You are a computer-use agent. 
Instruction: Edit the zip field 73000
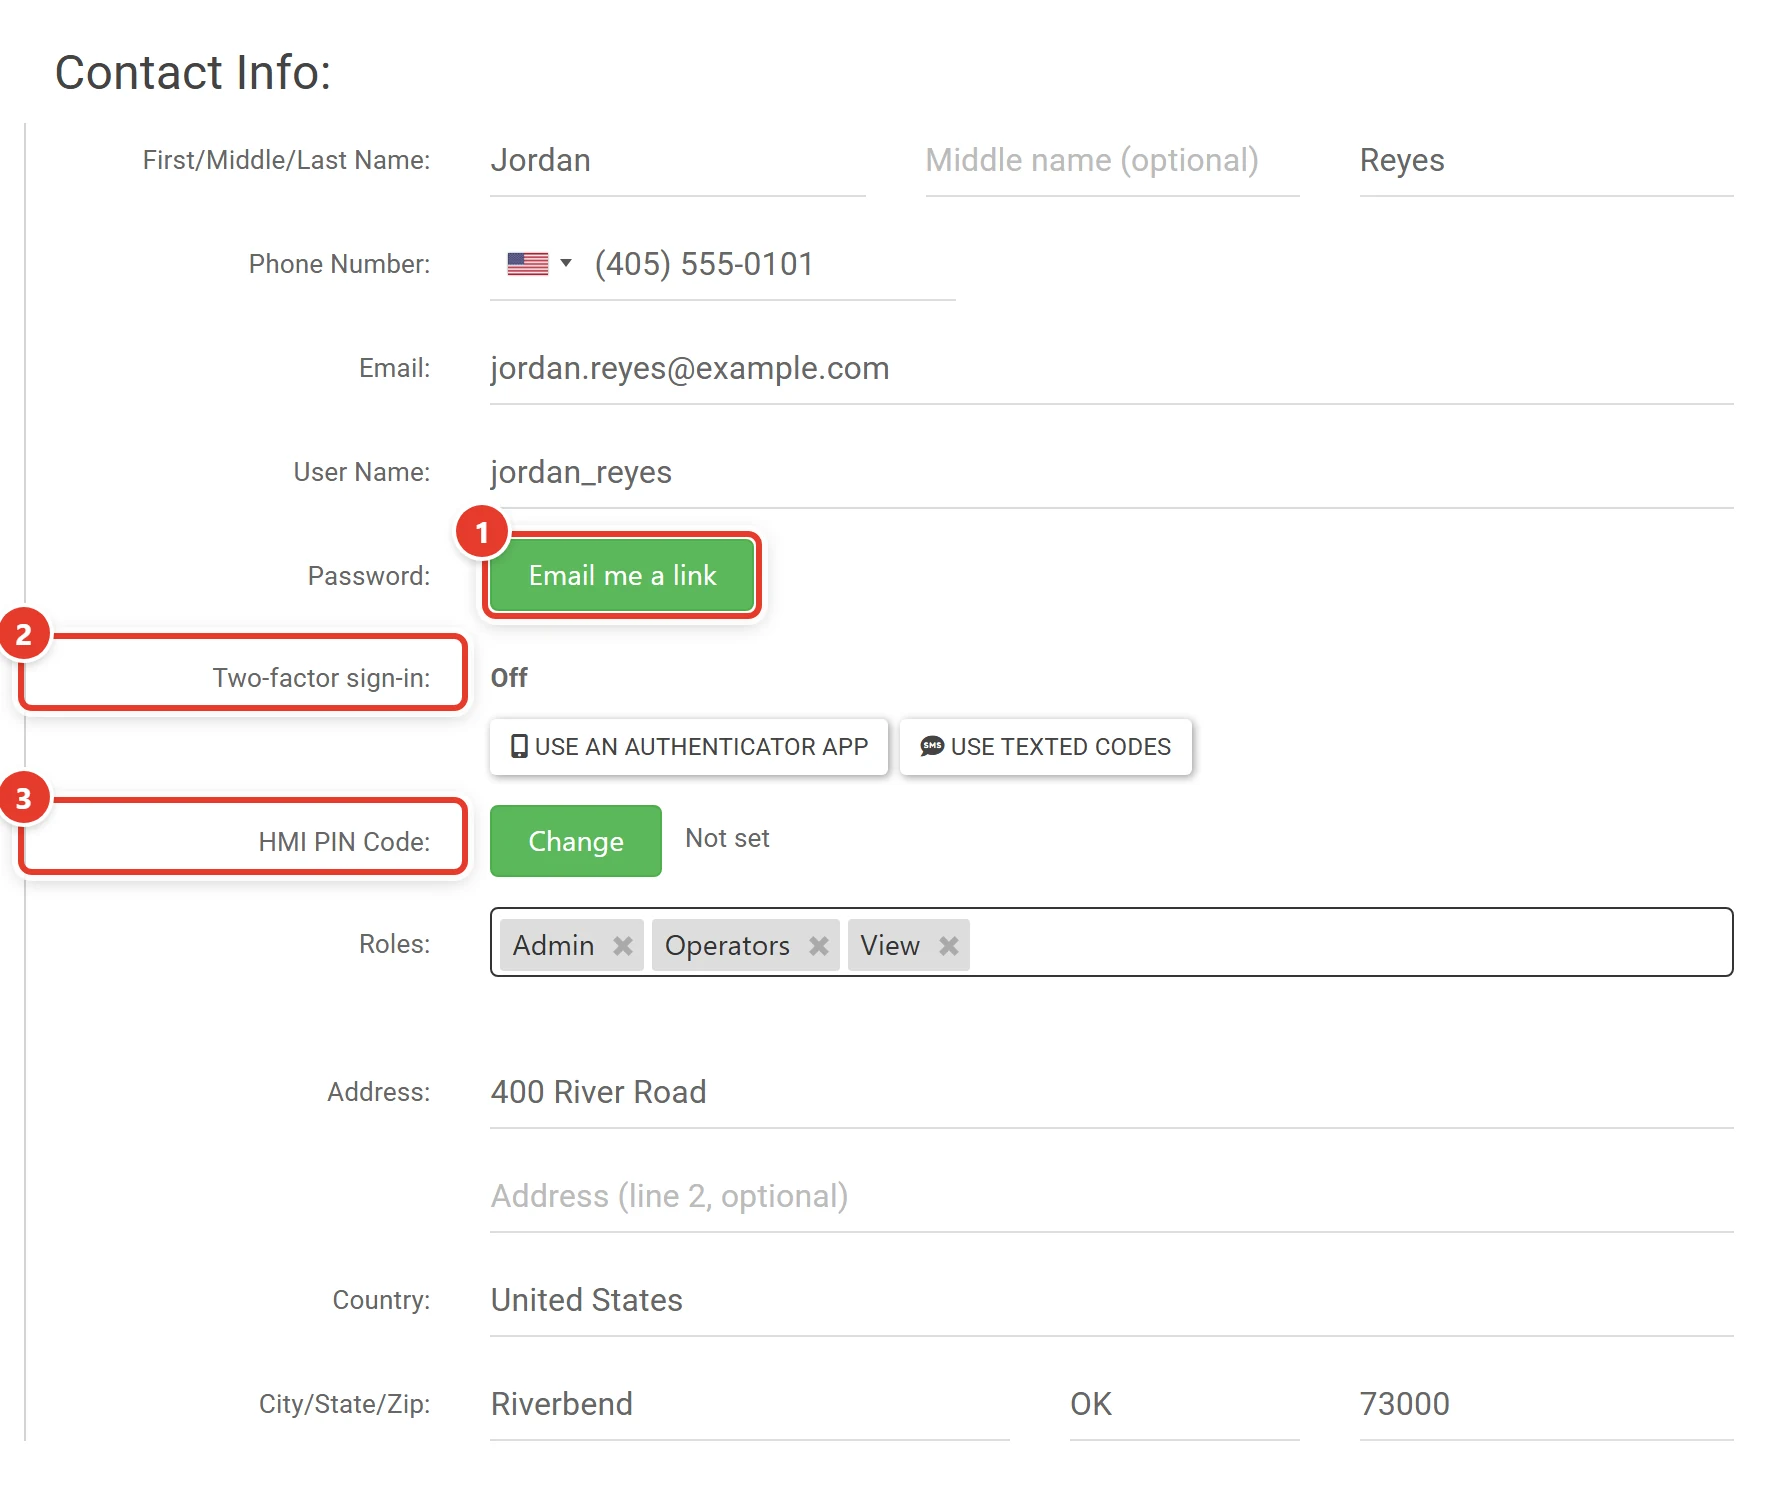click(x=1547, y=1405)
